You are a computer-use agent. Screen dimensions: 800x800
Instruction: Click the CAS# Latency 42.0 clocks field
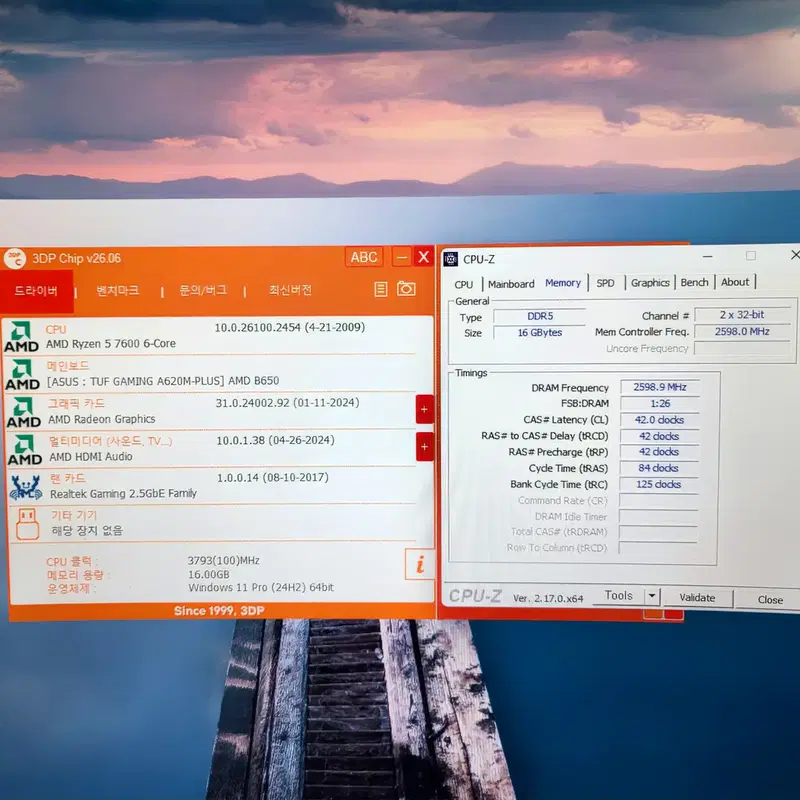coord(659,420)
